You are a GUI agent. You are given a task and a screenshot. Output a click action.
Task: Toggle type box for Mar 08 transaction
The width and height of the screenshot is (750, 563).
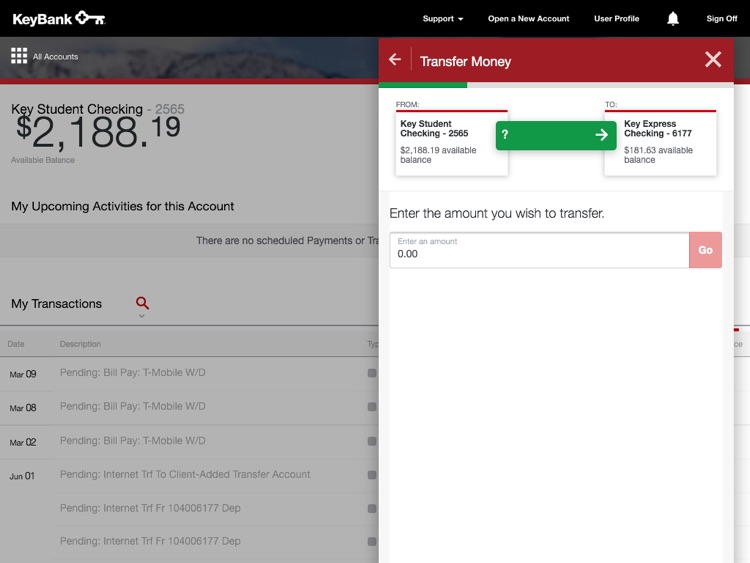(x=372, y=407)
